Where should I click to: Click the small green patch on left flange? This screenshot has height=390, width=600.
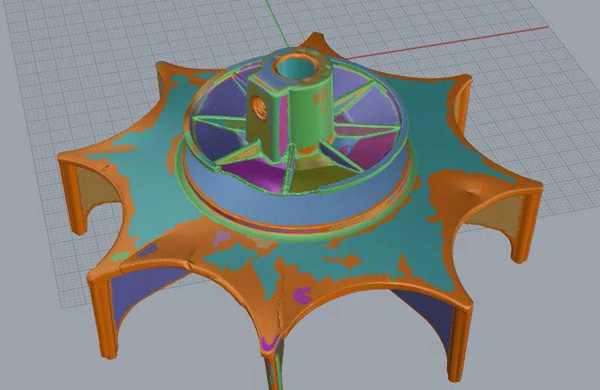121,256
